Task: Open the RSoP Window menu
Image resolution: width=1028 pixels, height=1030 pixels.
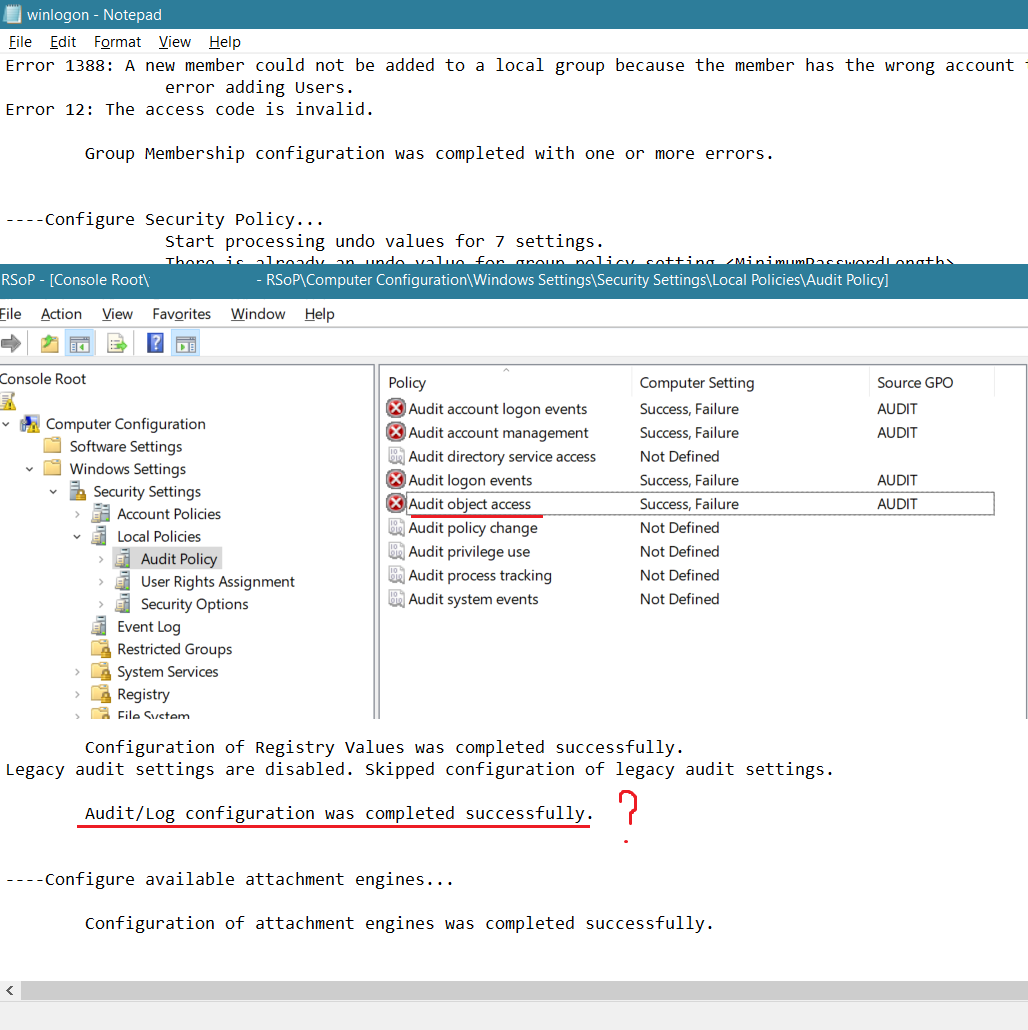Action: pos(257,314)
